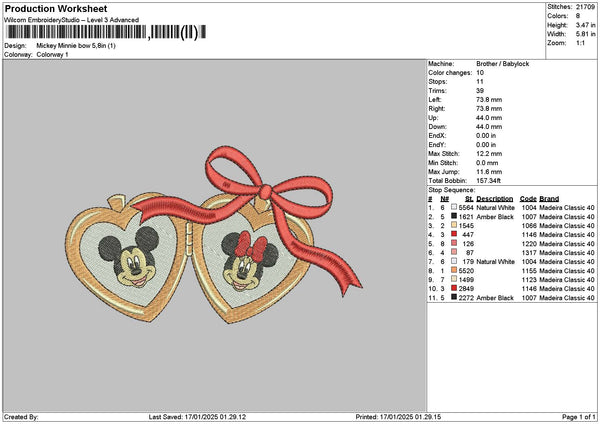Click the Max Jump value '11.6 mm'
The width and height of the screenshot is (600, 424).
tap(489, 172)
